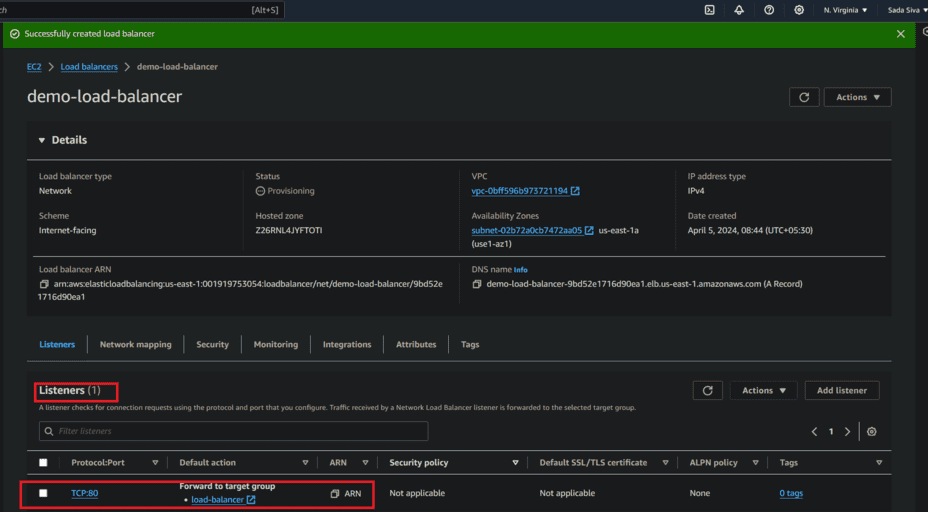The image size is (928, 512).
Task: Refresh the listeners list
Action: click(x=707, y=391)
